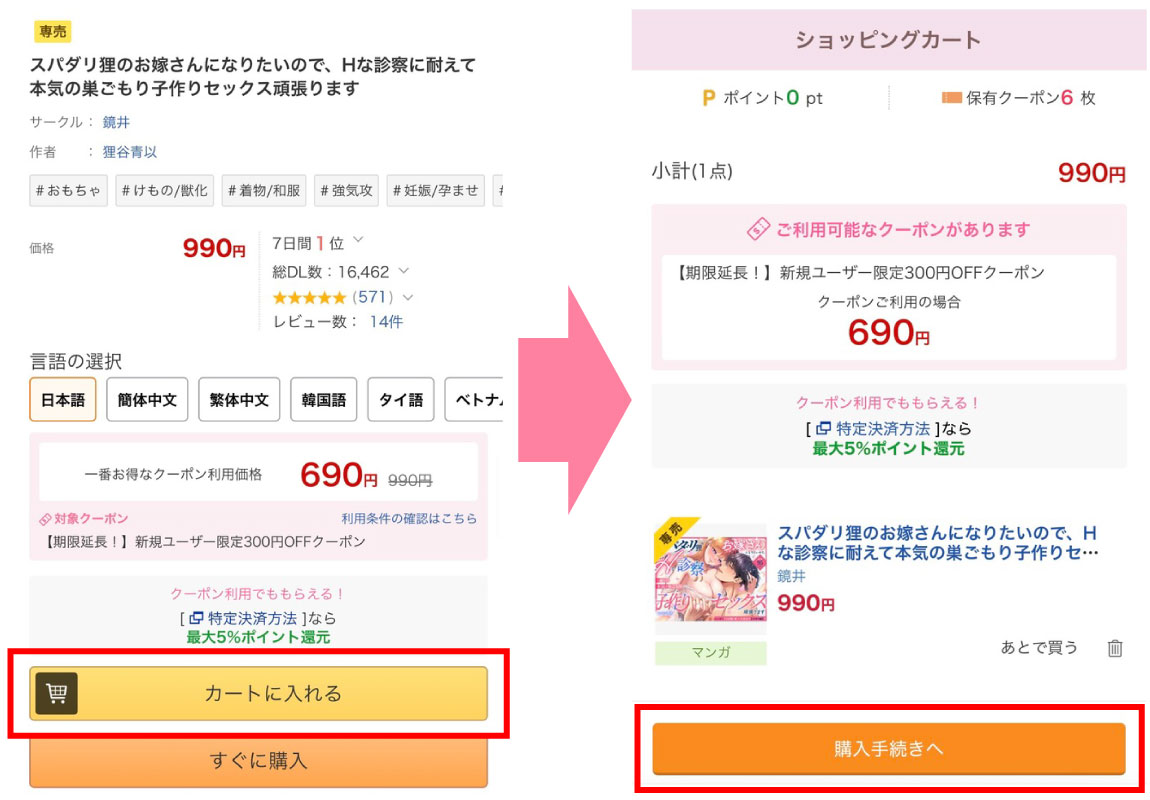Select 日本語 language option

tap(63, 400)
